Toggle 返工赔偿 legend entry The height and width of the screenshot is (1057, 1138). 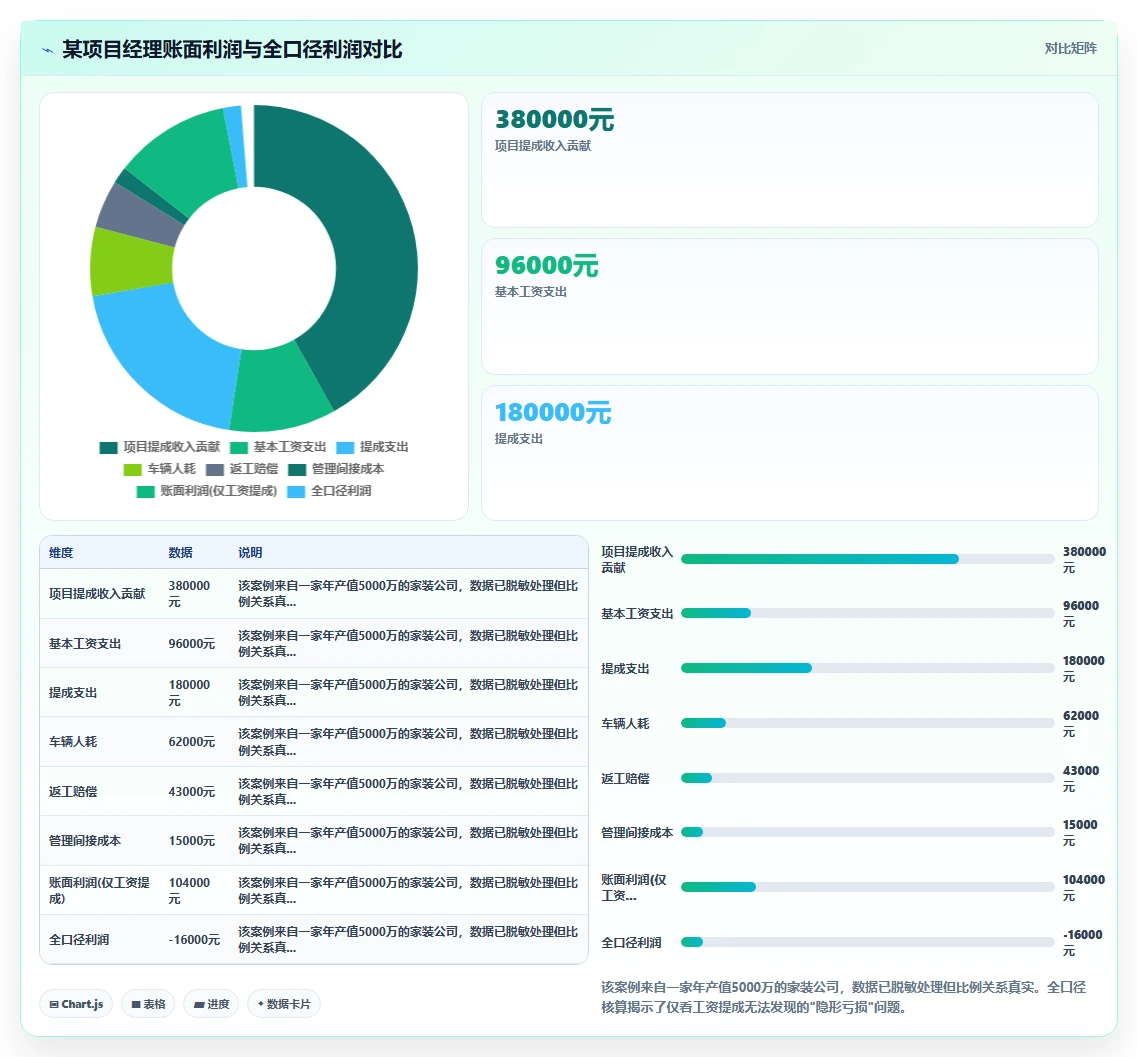(x=242, y=469)
